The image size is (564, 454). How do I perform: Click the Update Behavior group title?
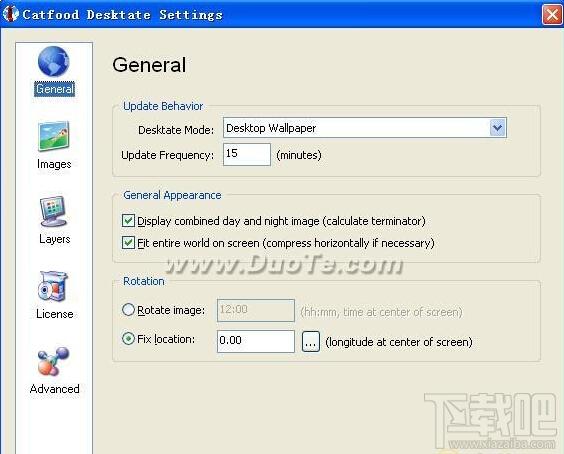[x=163, y=106]
